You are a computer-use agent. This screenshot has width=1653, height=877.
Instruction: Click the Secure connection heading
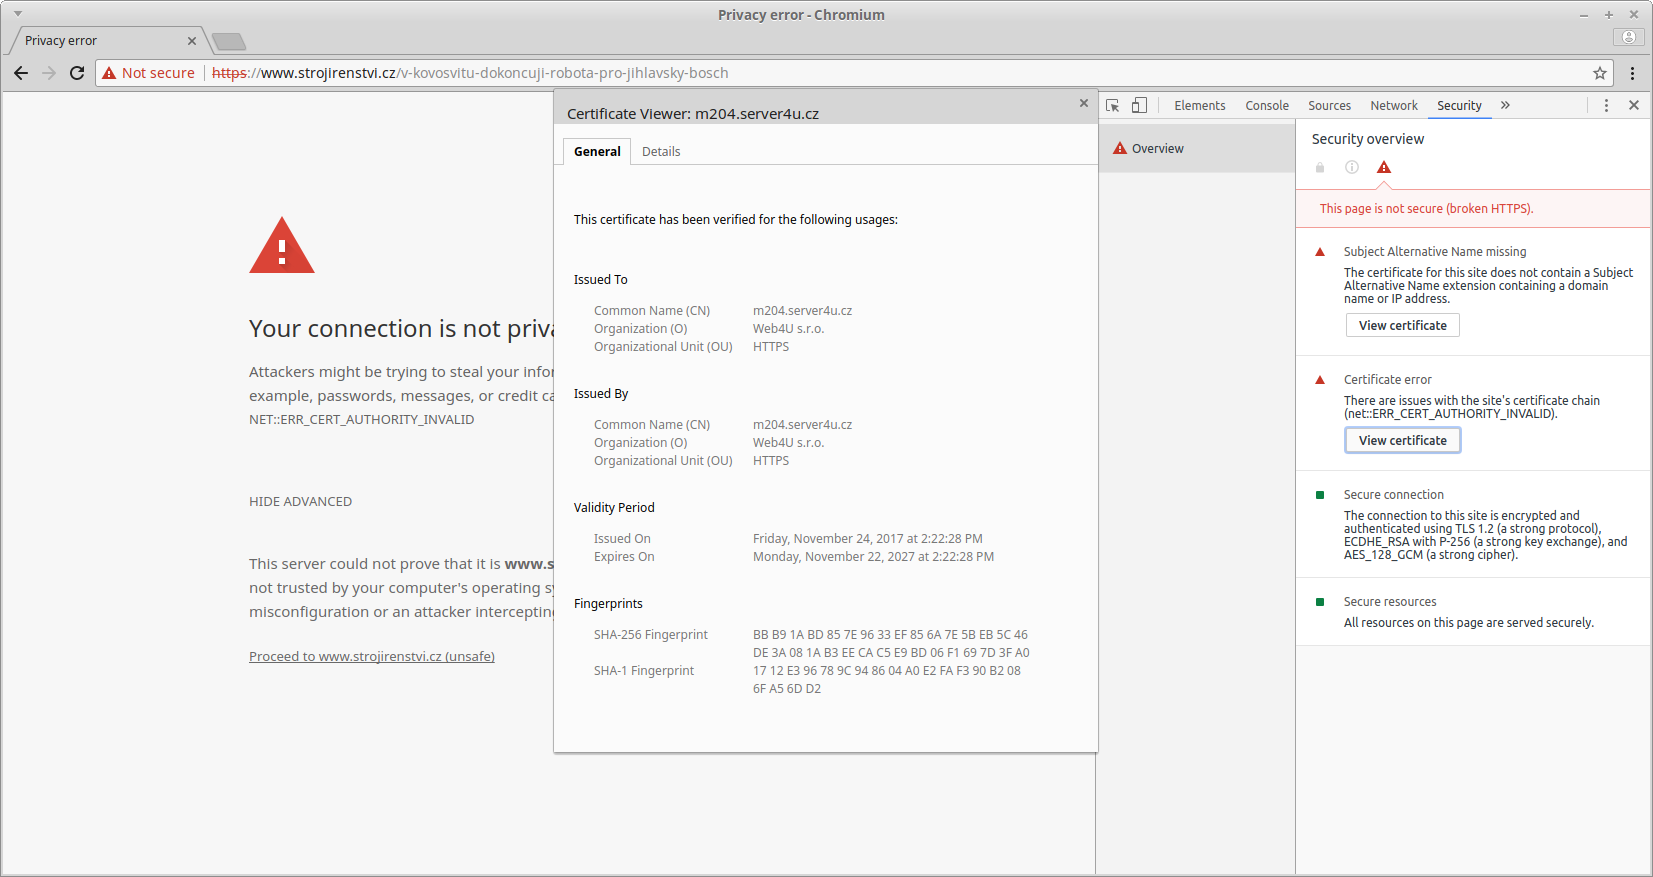pyautogui.click(x=1393, y=495)
